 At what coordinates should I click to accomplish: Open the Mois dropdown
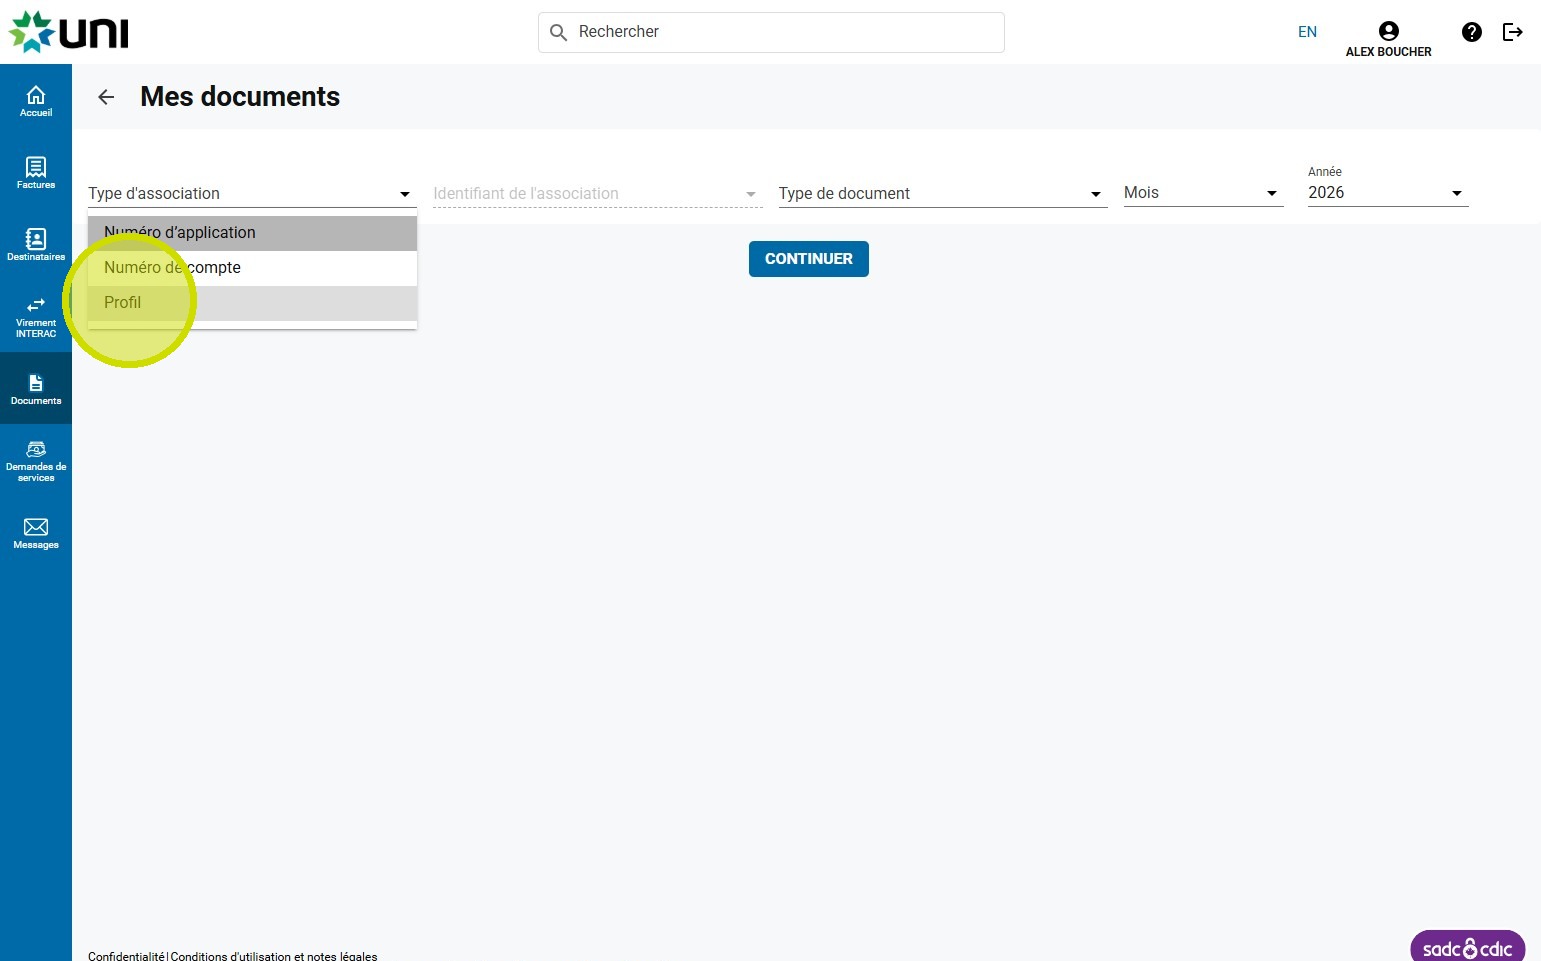(1203, 193)
